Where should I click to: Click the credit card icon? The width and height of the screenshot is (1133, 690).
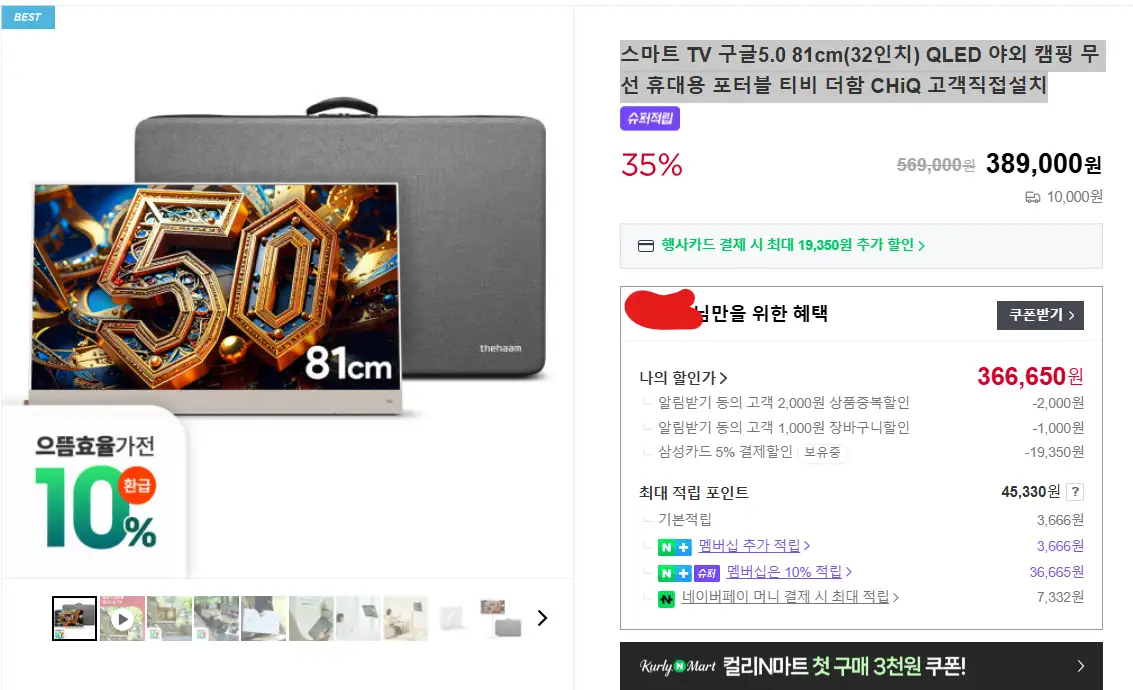[x=646, y=246]
